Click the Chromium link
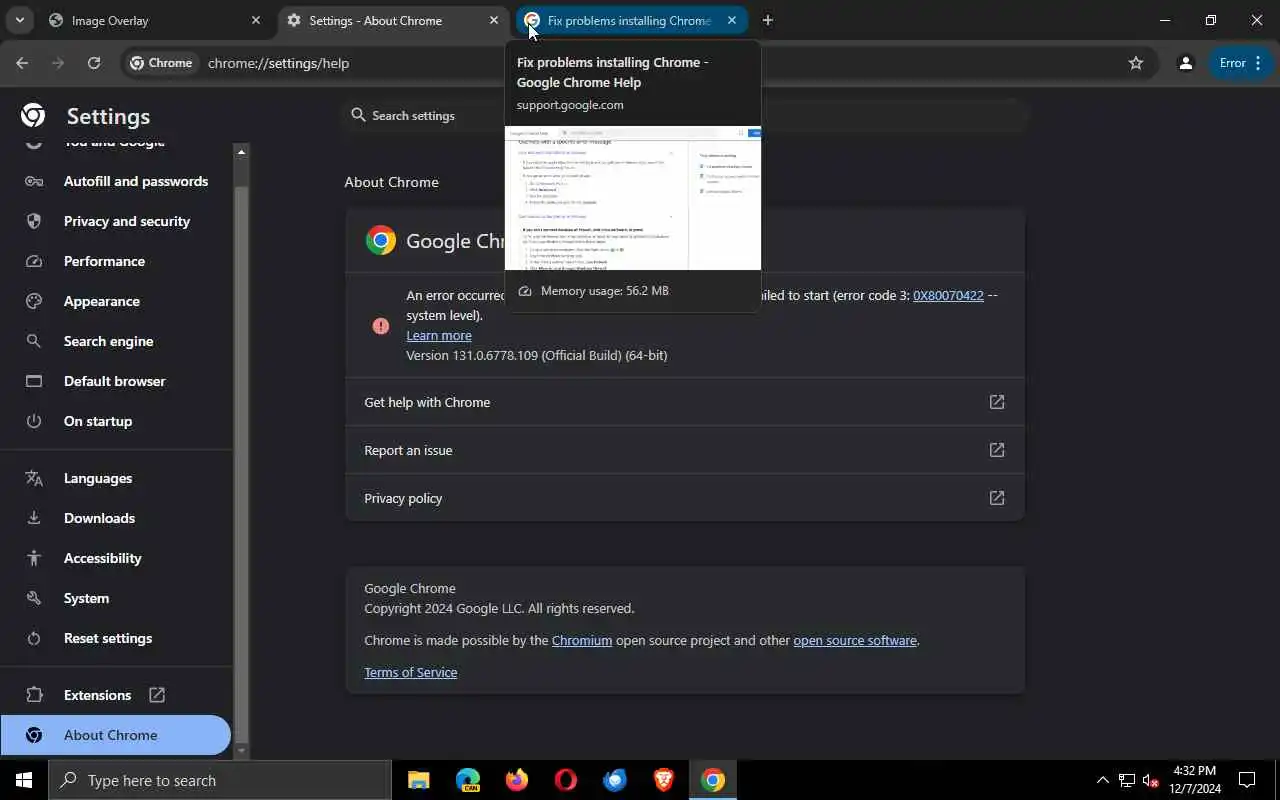Viewport: 1280px width, 800px height. [582, 640]
